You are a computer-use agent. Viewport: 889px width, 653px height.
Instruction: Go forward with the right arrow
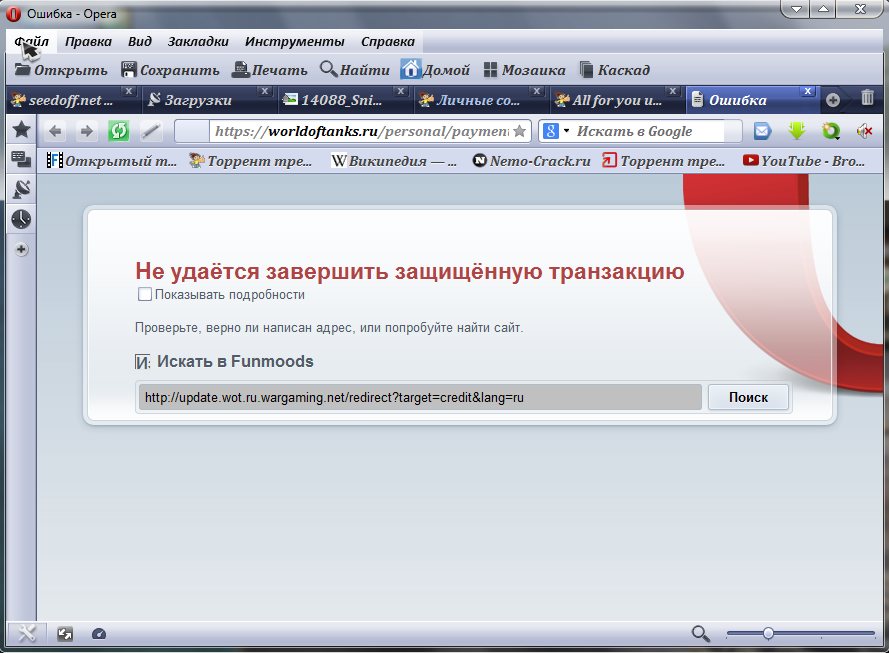(x=86, y=132)
